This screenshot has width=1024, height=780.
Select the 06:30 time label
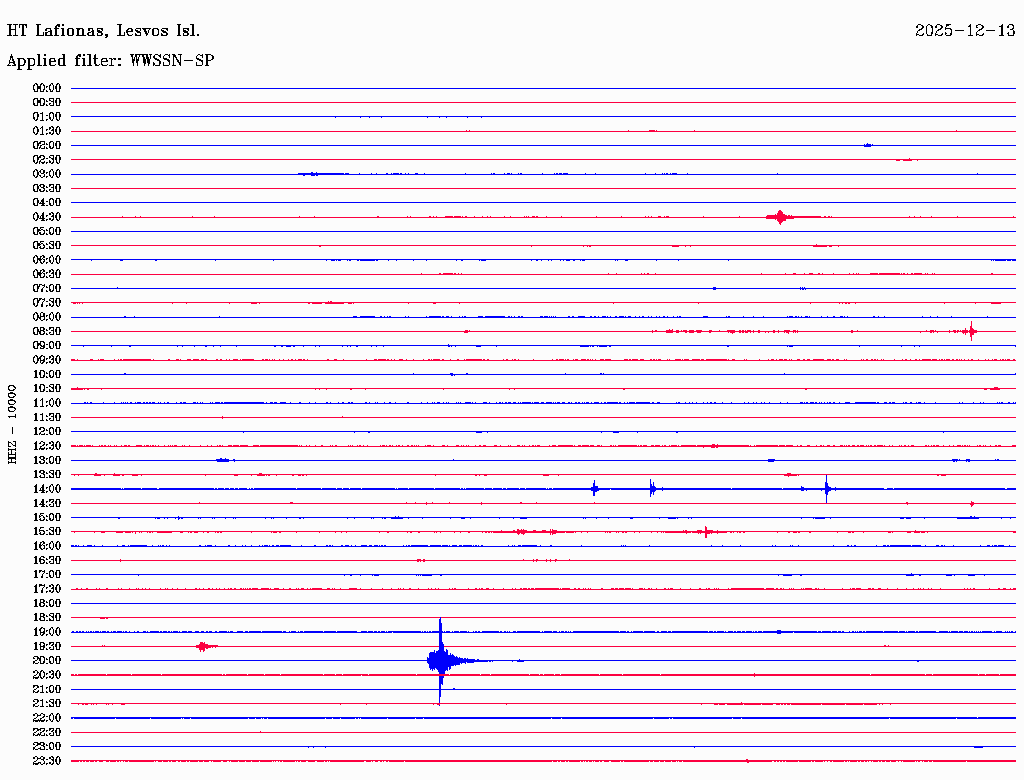(x=47, y=274)
